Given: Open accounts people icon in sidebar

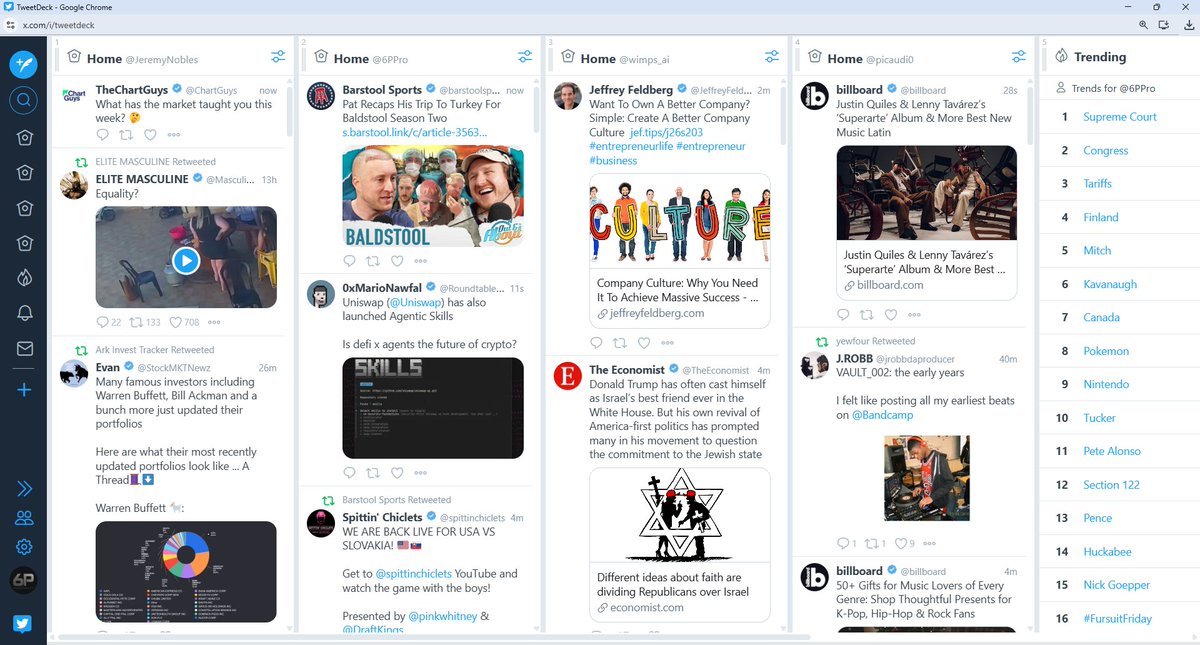Looking at the screenshot, I should [24, 518].
